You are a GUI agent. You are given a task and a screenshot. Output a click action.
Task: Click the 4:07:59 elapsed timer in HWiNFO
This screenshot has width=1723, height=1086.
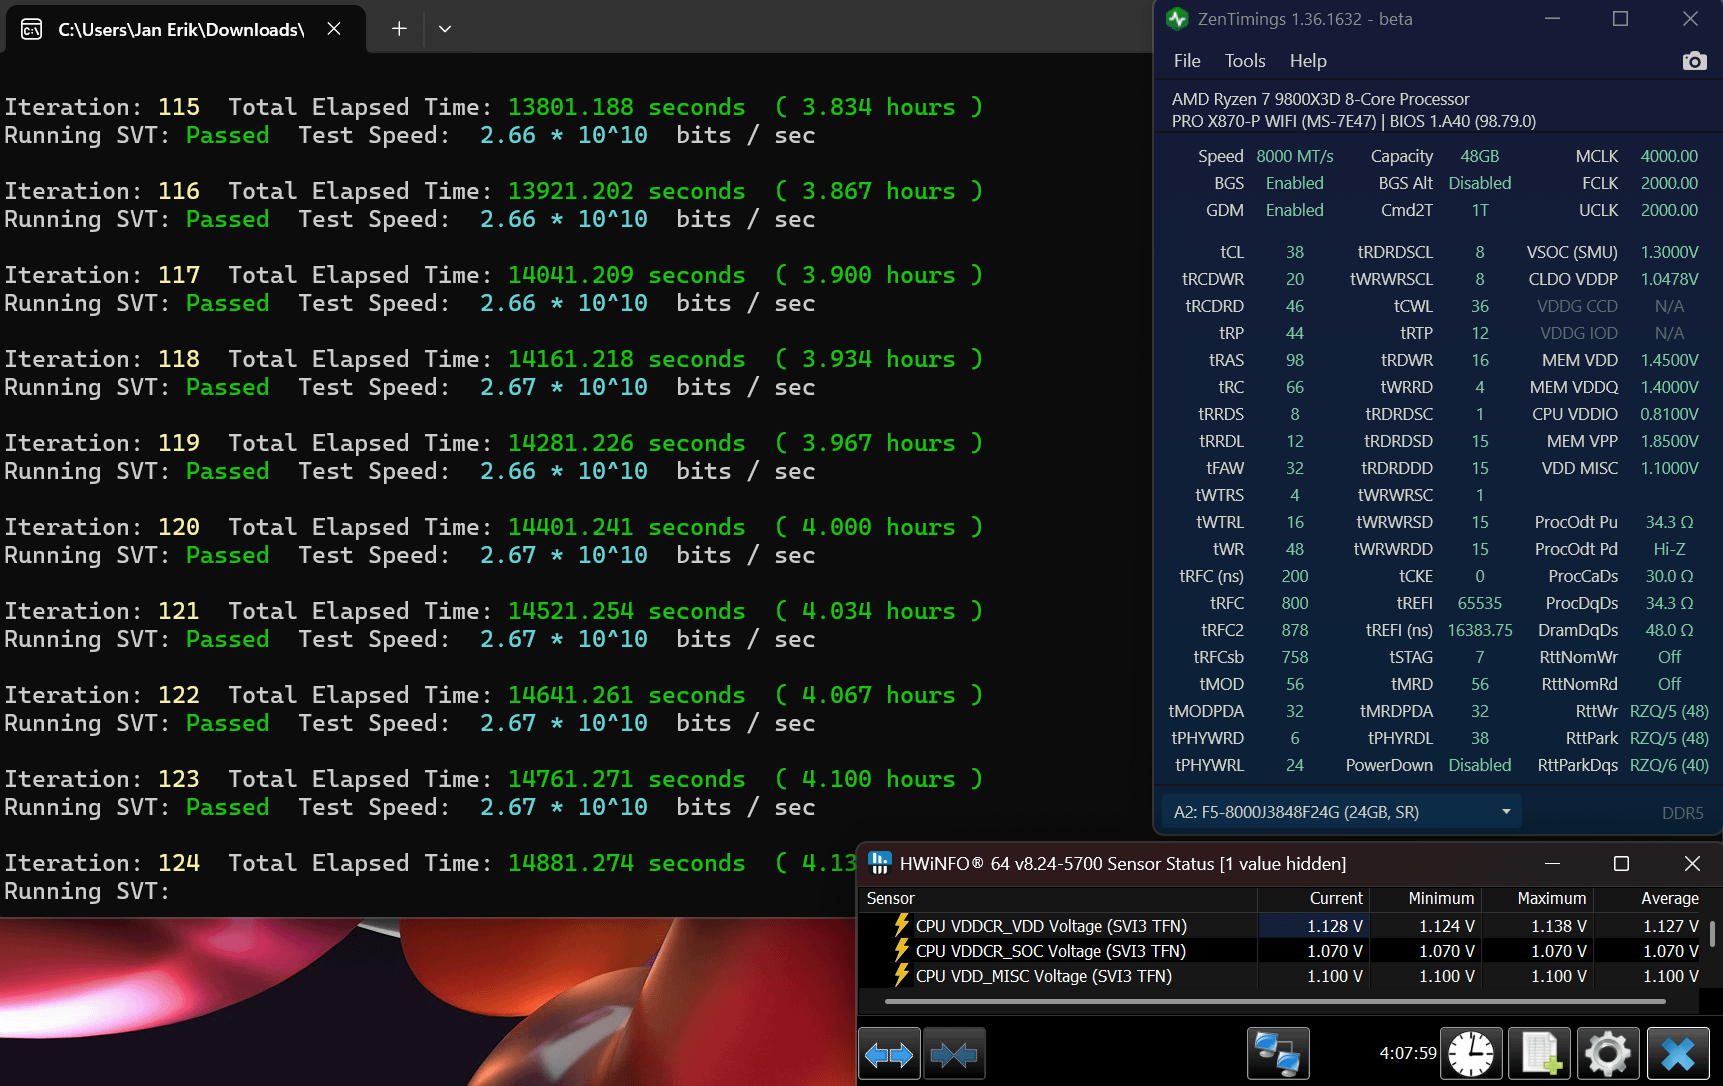(1407, 1053)
